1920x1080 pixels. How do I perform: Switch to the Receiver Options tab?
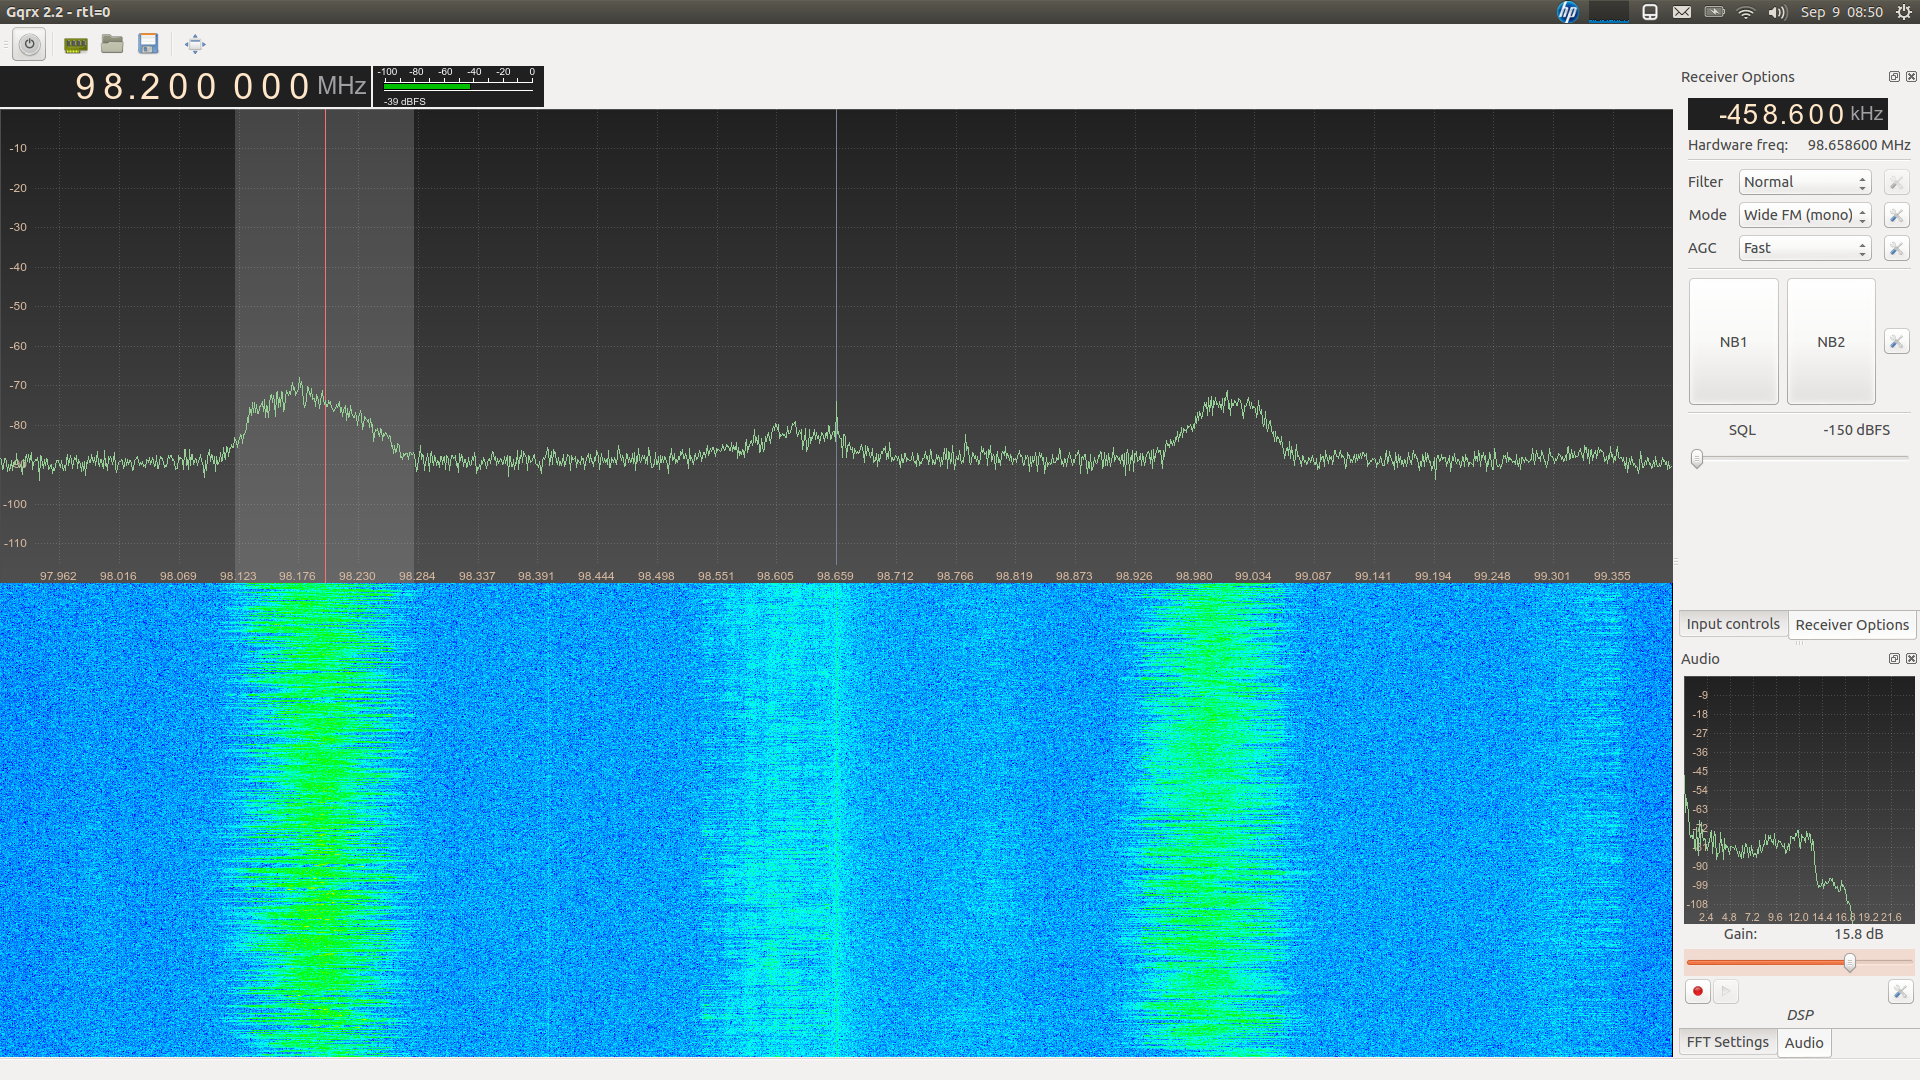pos(1852,625)
